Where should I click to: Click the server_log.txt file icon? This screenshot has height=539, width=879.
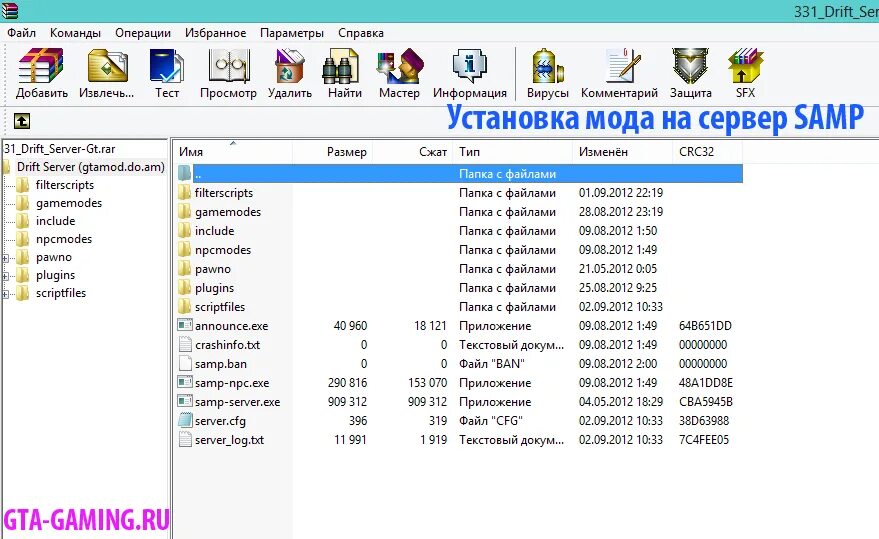184,440
